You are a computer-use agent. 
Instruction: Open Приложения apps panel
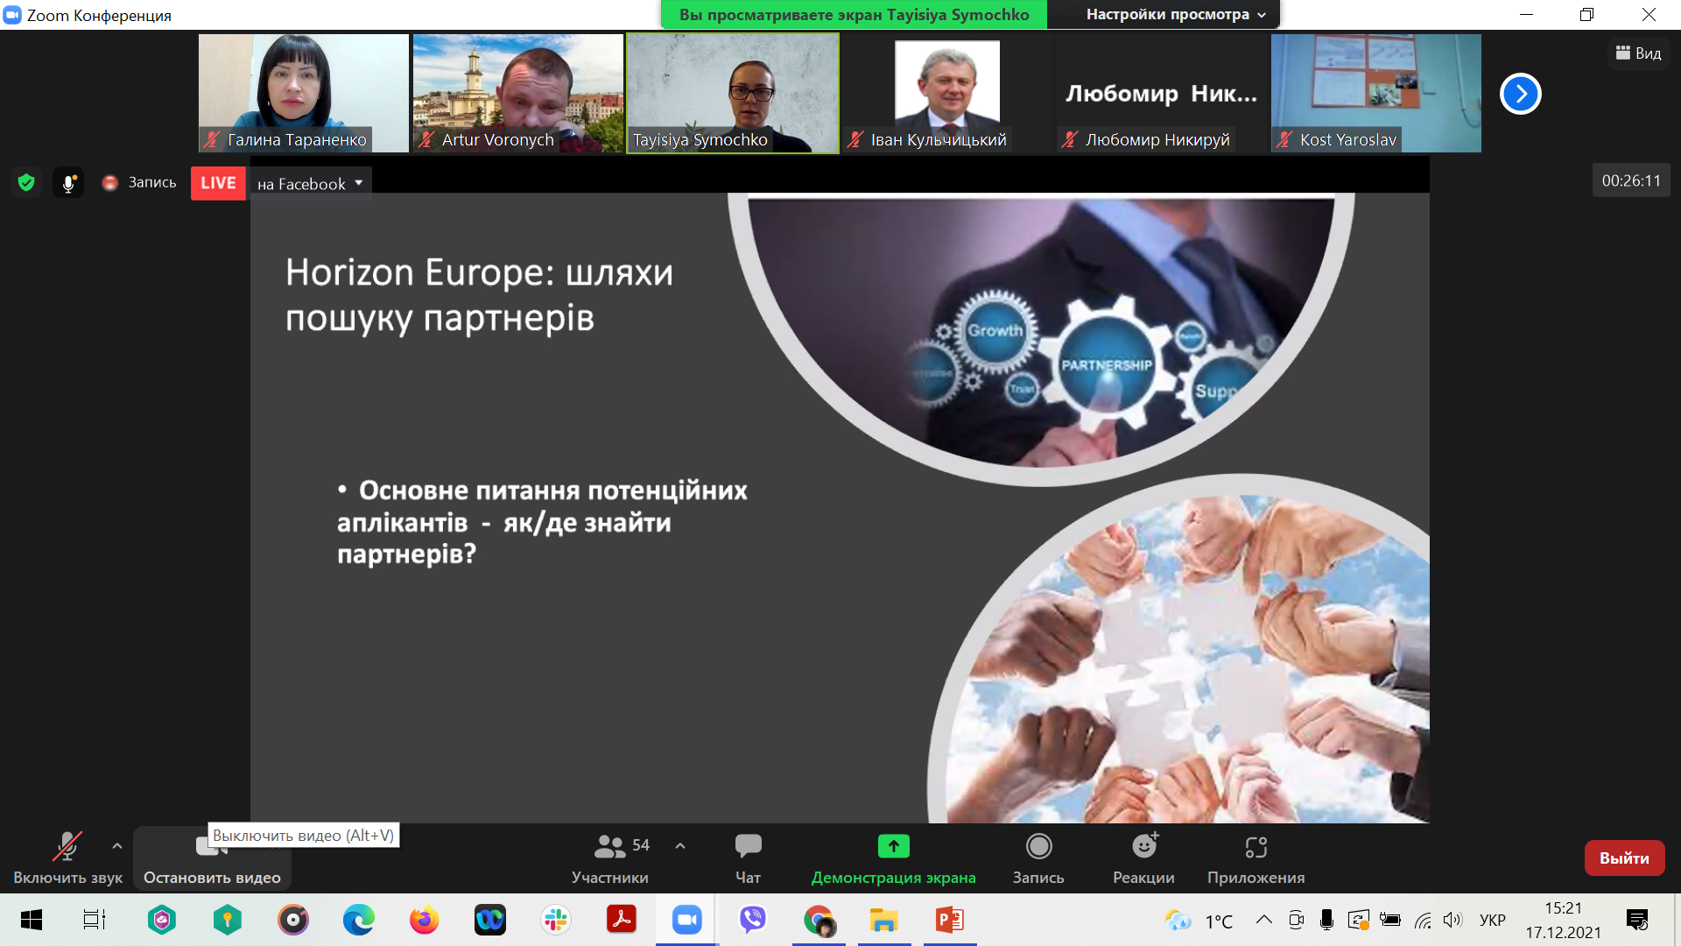(x=1256, y=859)
